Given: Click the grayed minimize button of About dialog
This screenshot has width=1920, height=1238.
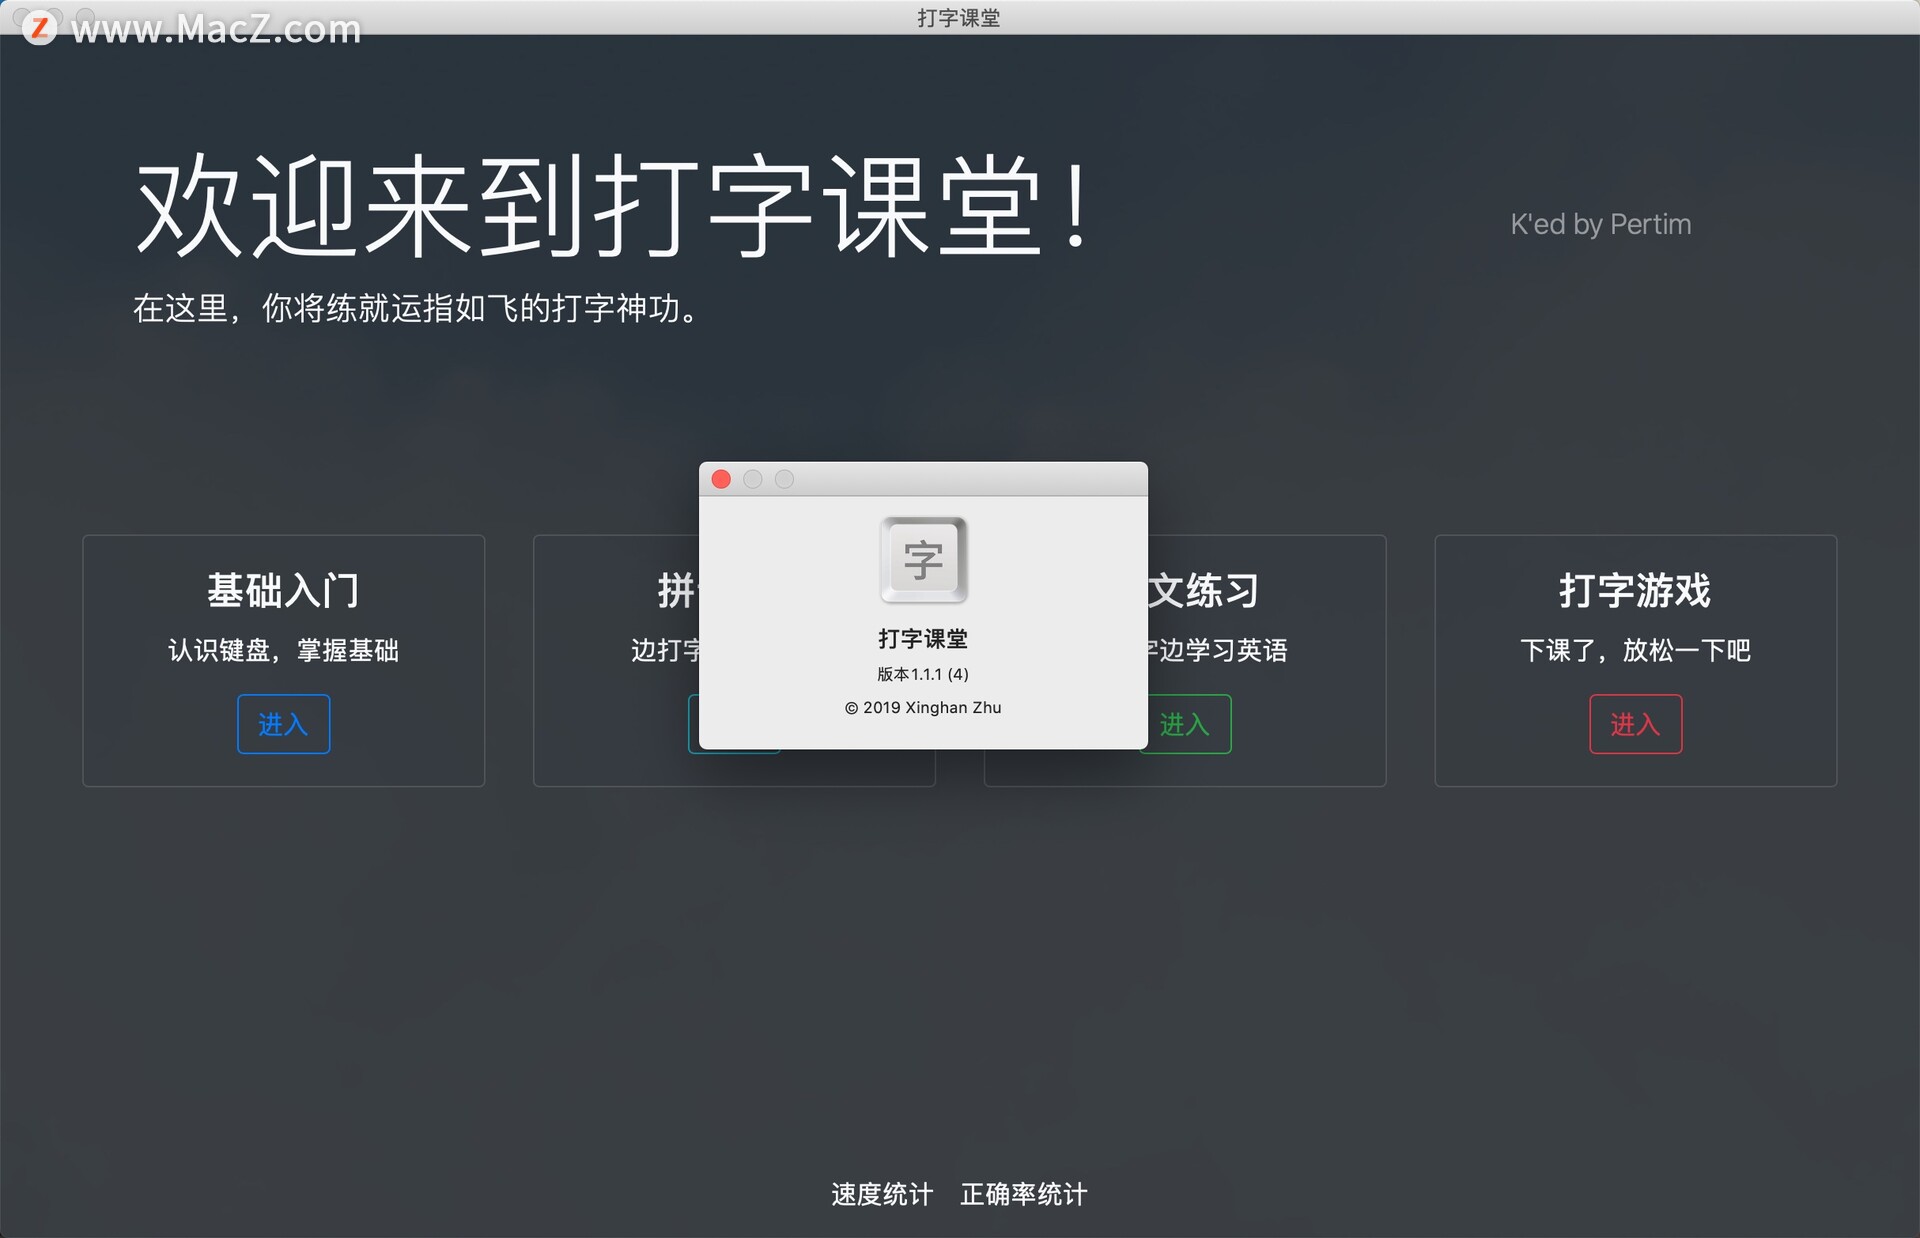Looking at the screenshot, I should (753, 480).
